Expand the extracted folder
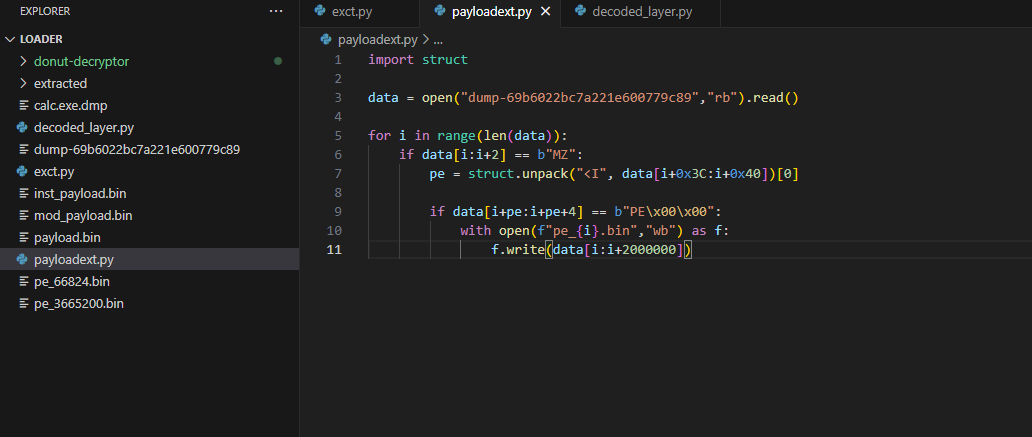 click(x=60, y=83)
